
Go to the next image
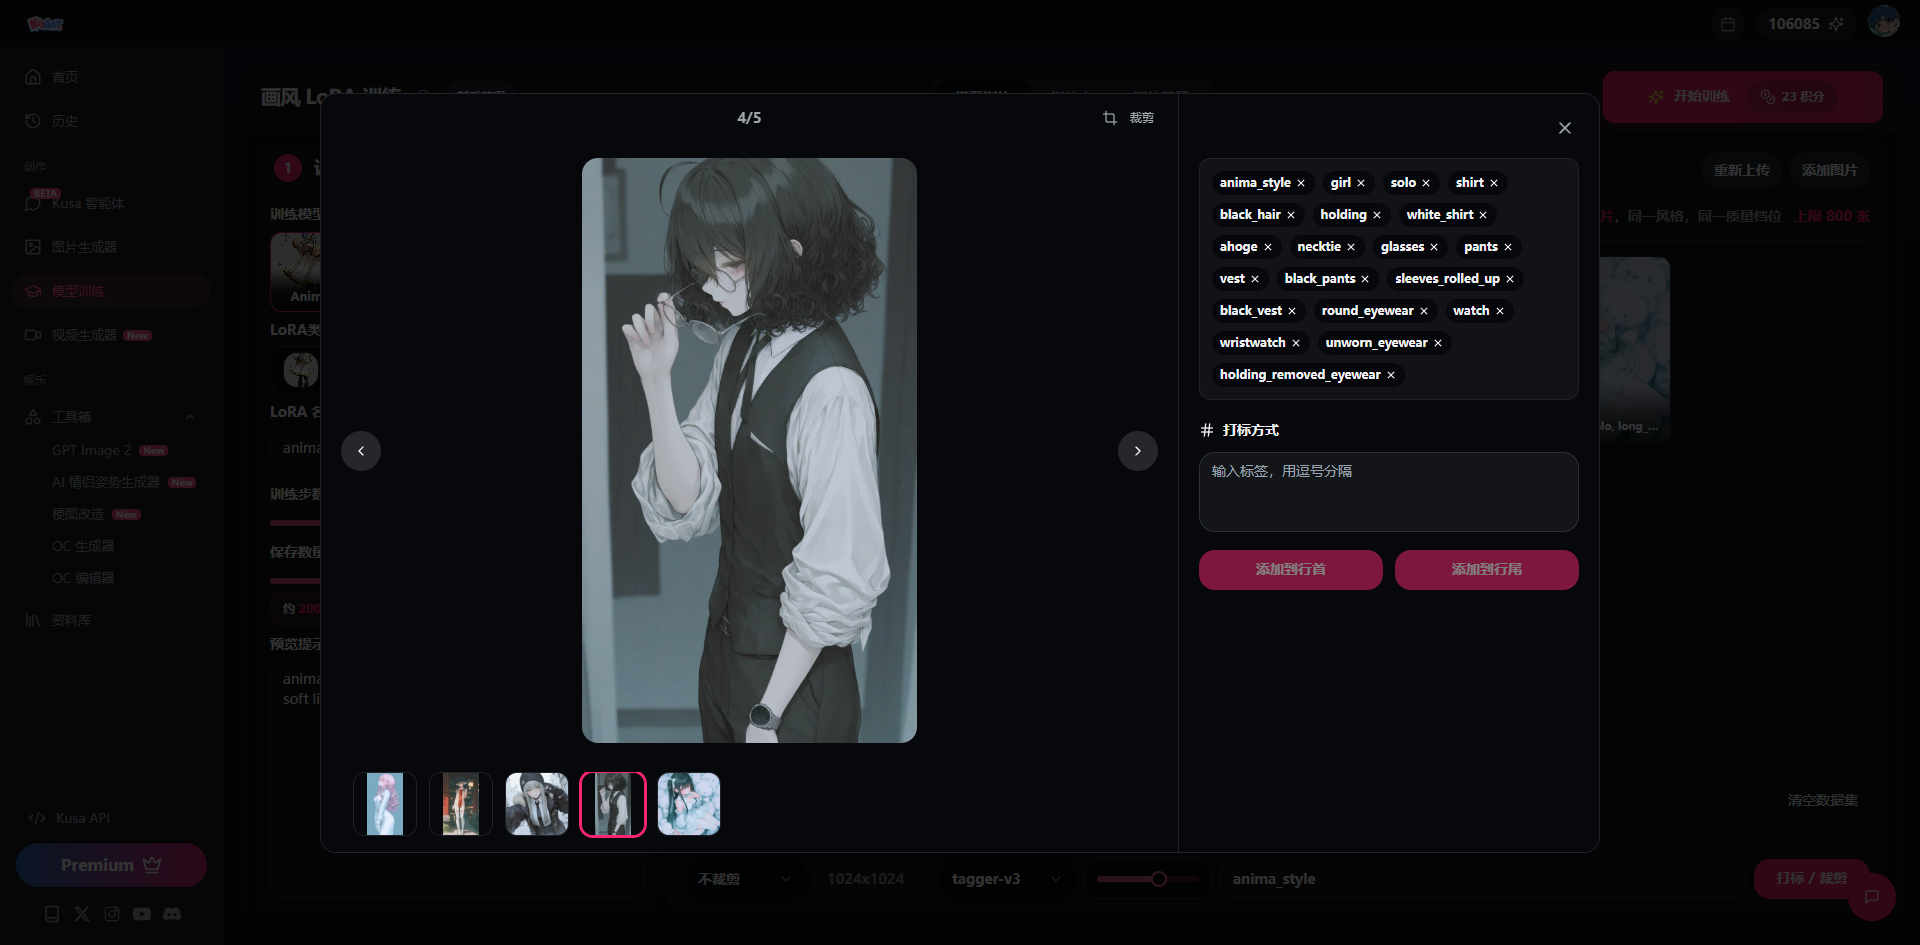point(1138,451)
